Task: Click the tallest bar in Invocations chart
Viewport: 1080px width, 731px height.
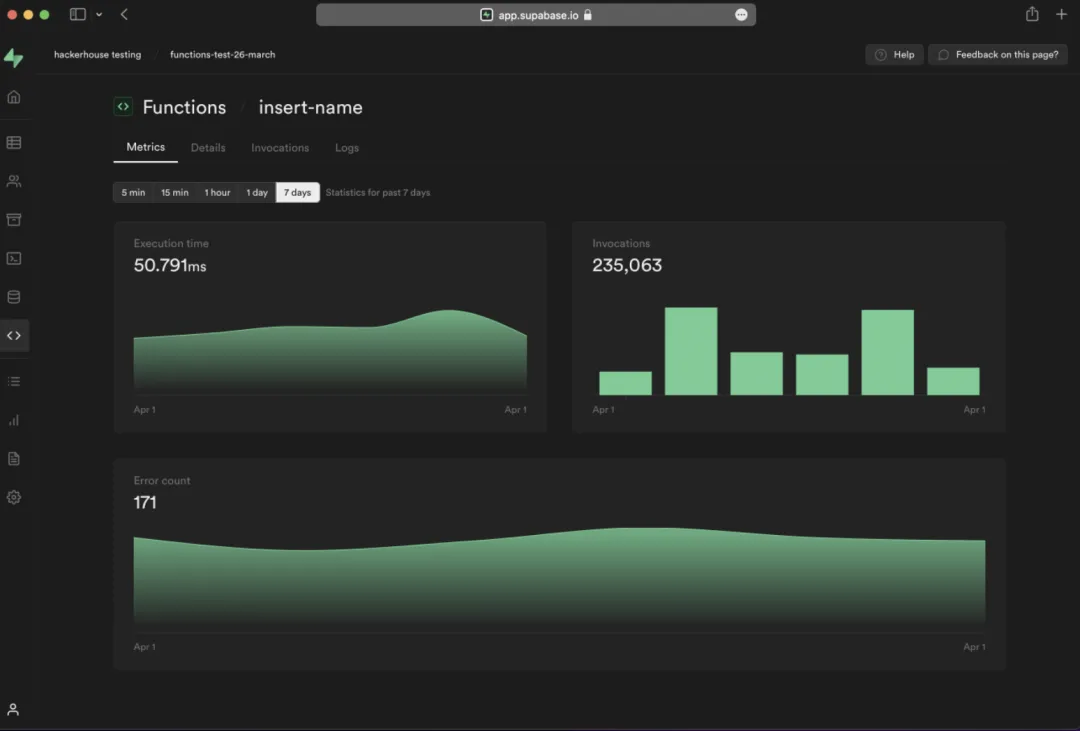Action: click(691, 351)
